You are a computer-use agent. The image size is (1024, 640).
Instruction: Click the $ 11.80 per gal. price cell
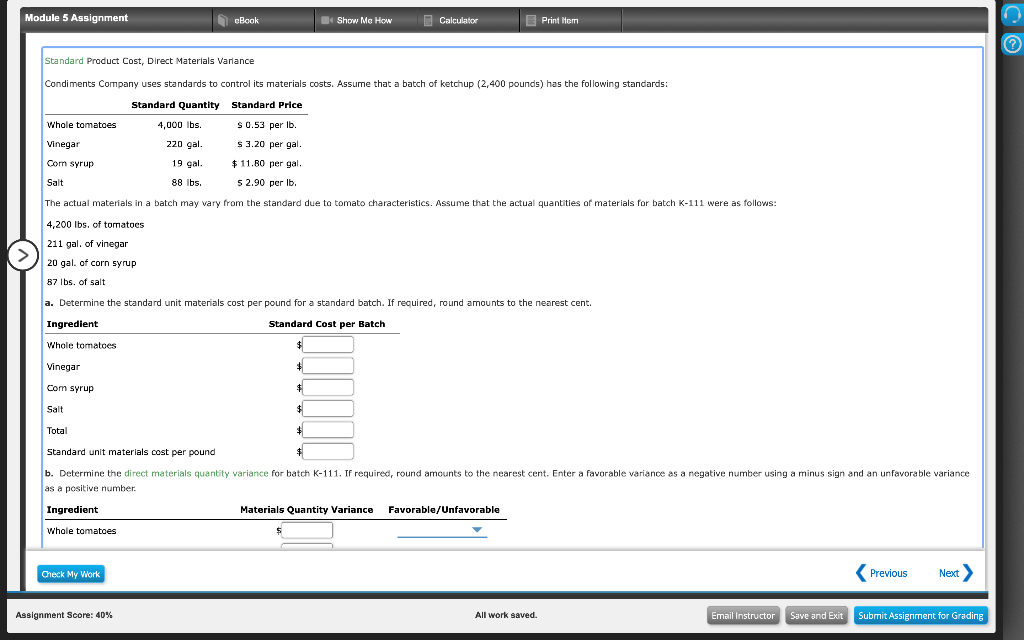pos(266,163)
